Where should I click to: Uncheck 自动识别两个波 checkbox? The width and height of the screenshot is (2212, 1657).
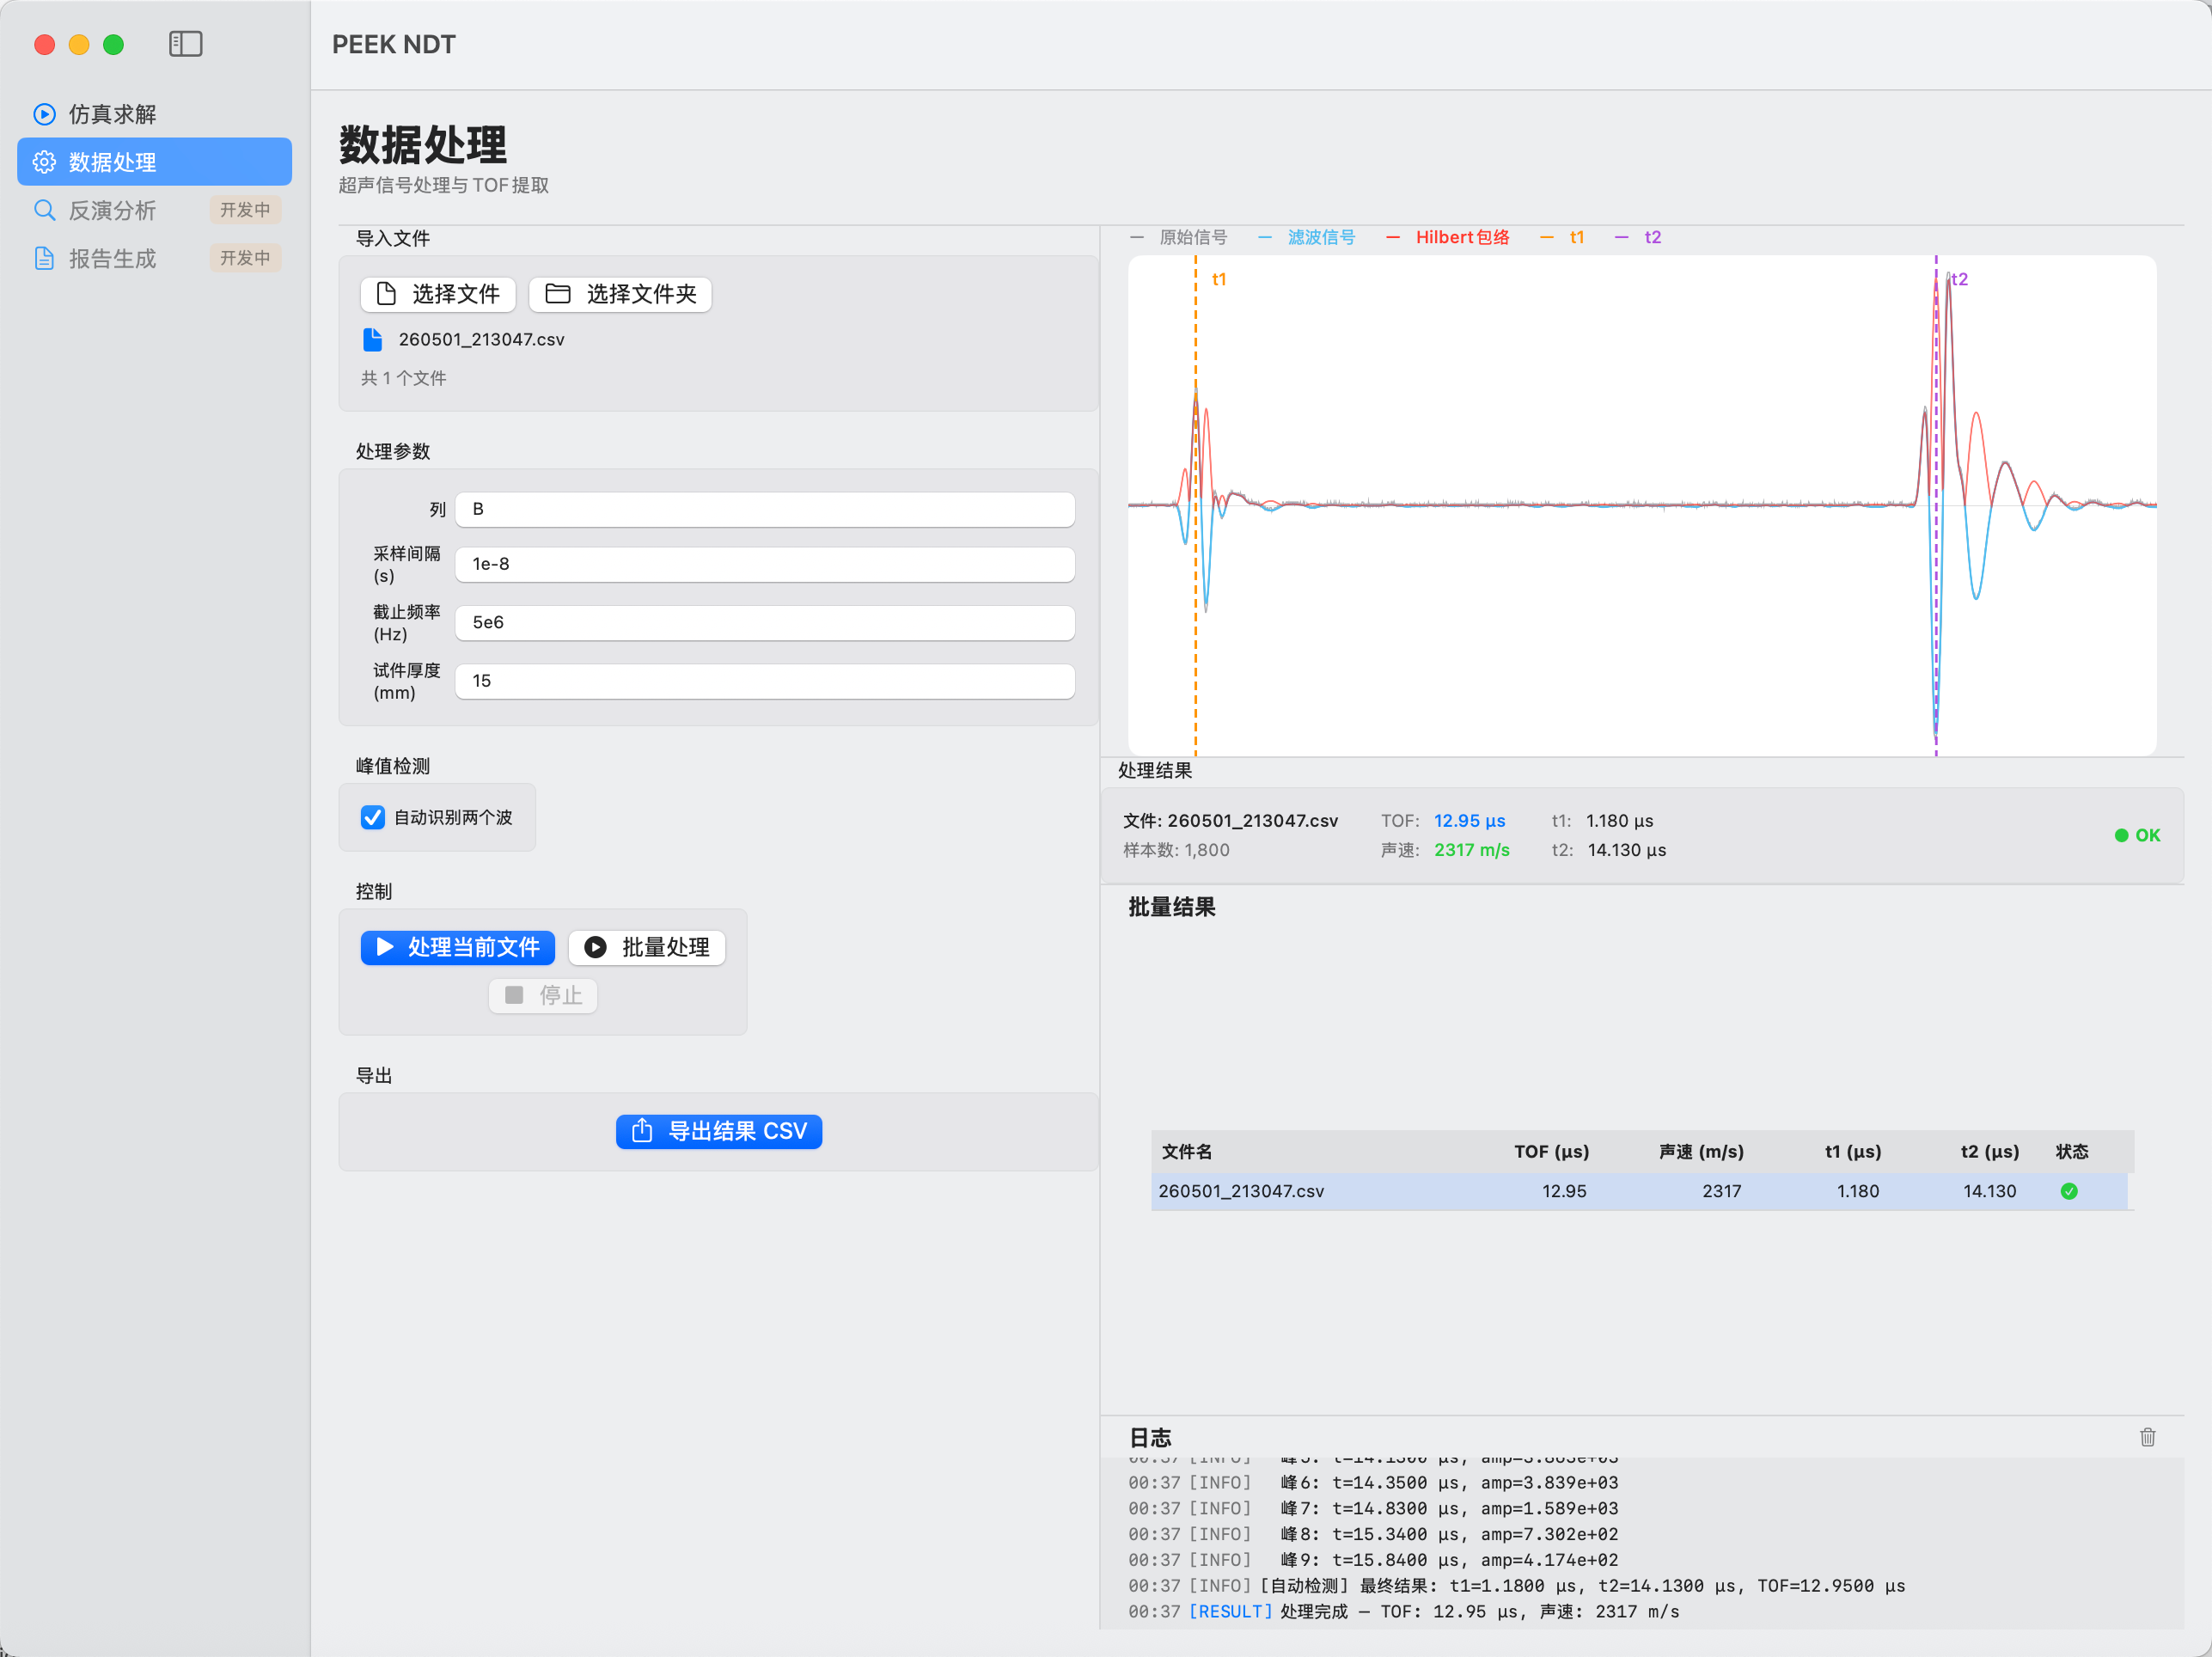373,818
